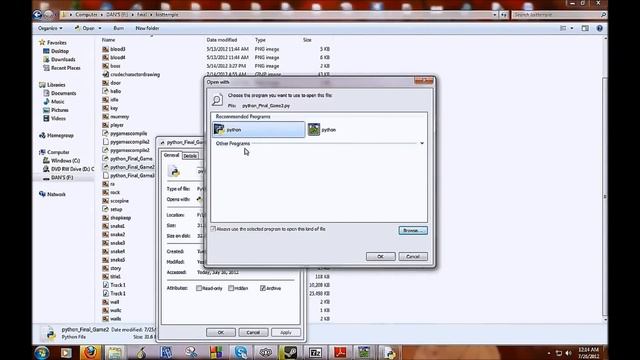Sort by the Date modified column header

pos(222,40)
